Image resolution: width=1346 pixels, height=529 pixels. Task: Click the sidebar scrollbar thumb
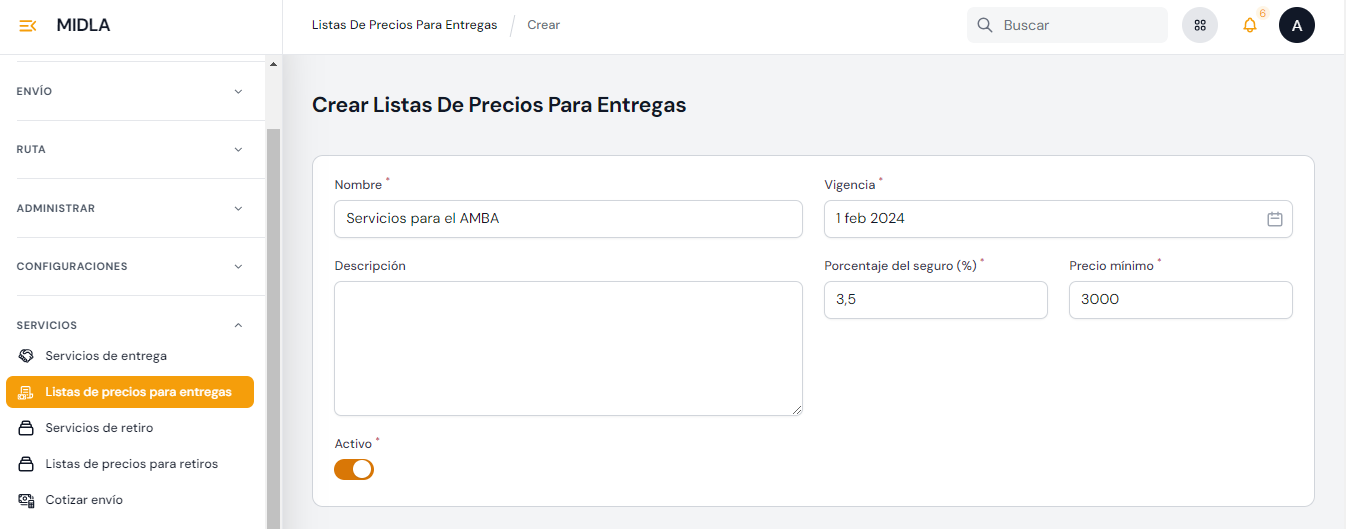pos(274,328)
